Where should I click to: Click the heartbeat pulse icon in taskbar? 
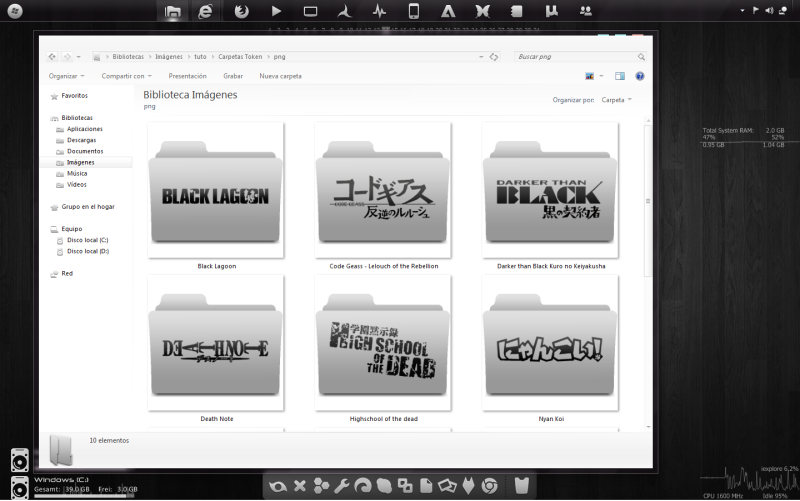[x=379, y=11]
